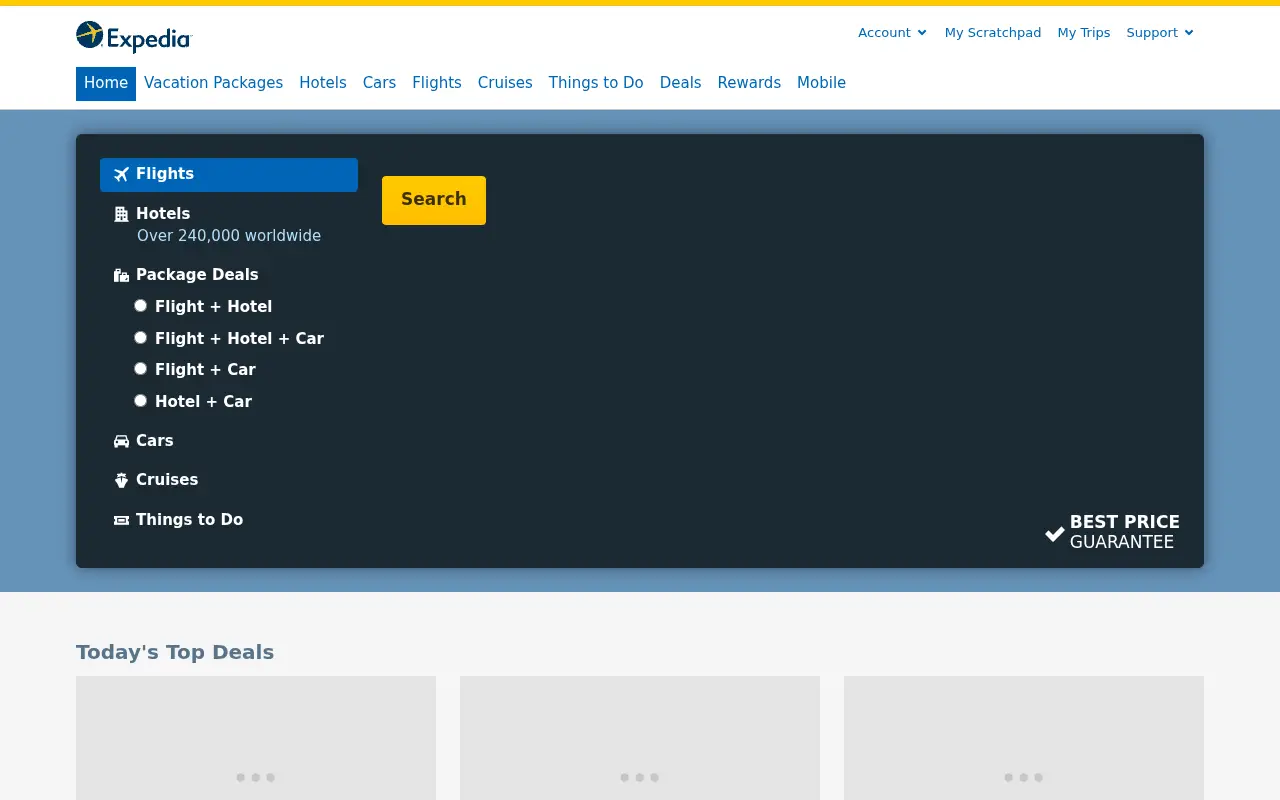Open Vacation Packages in top navigation
This screenshot has height=800, width=1280.
[x=213, y=83]
